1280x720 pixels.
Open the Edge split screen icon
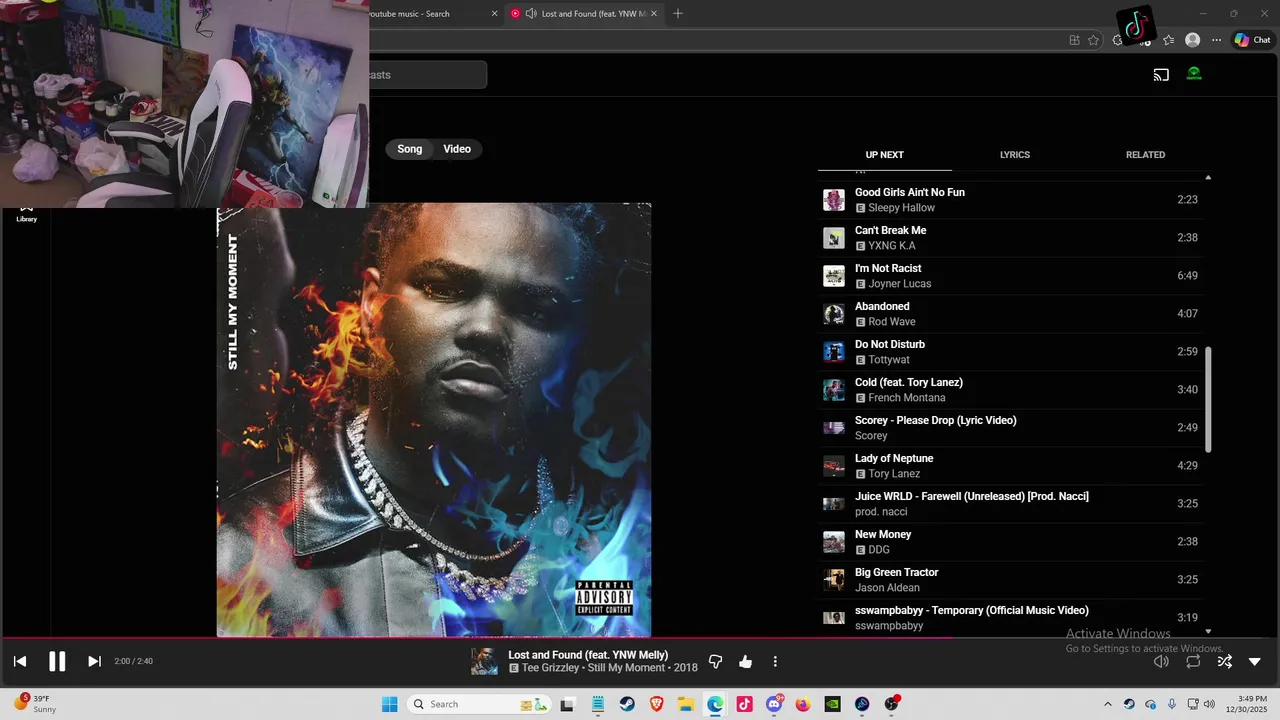pyautogui.click(x=1074, y=40)
